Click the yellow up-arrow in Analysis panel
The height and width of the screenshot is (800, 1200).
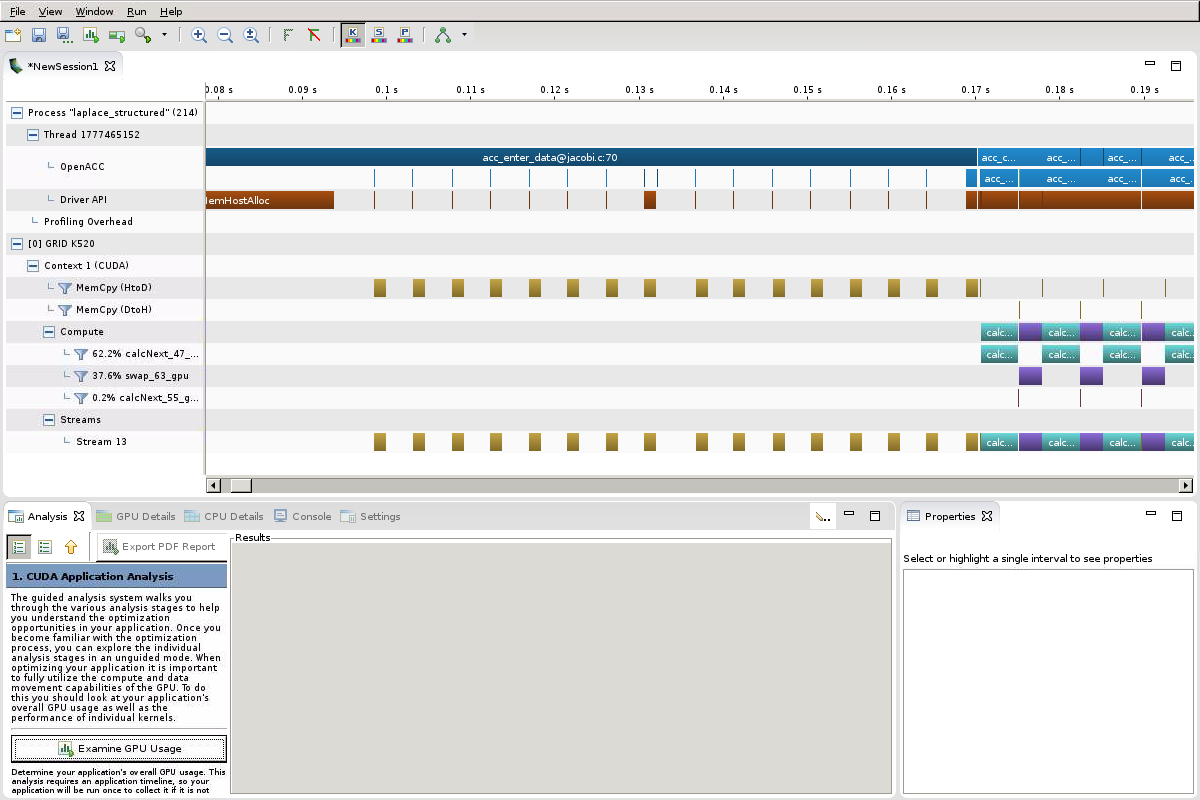pyautogui.click(x=71, y=547)
